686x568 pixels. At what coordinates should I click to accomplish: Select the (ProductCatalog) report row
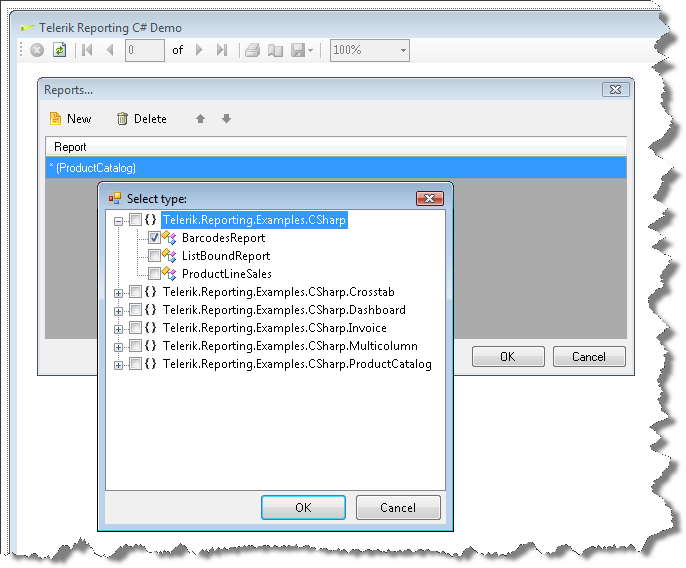pyautogui.click(x=336, y=168)
